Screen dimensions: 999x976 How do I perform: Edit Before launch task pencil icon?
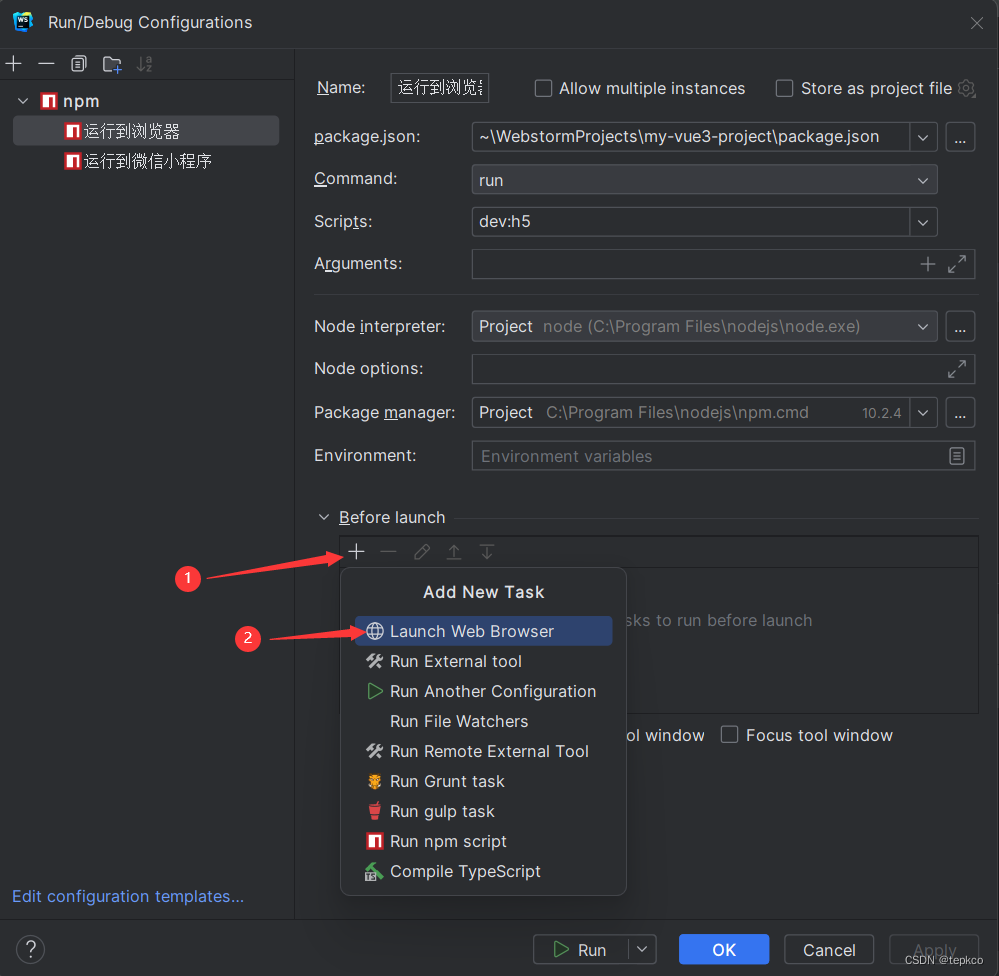tap(422, 552)
